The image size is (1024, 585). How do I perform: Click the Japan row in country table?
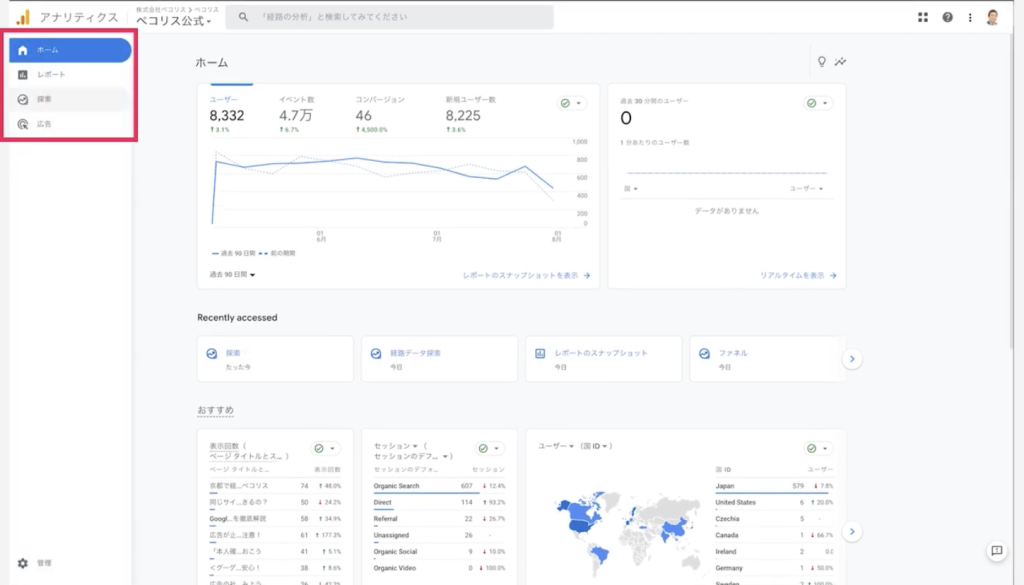774,486
